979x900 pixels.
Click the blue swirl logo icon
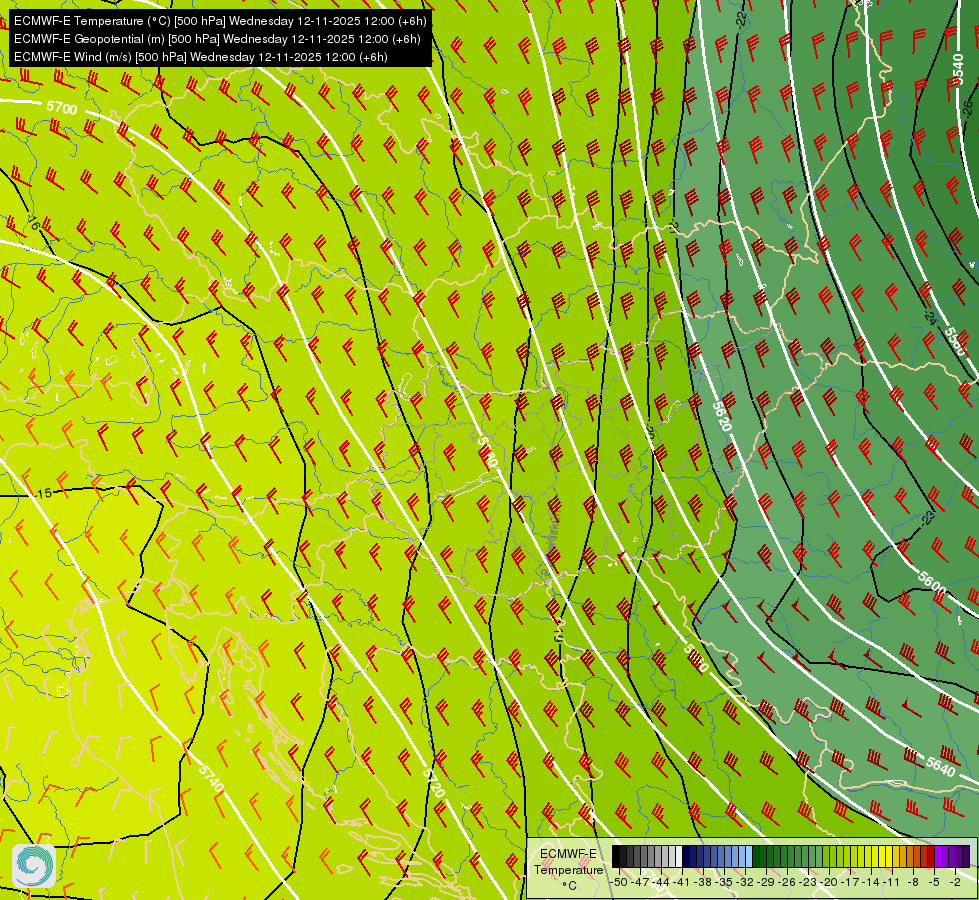pos(34,866)
